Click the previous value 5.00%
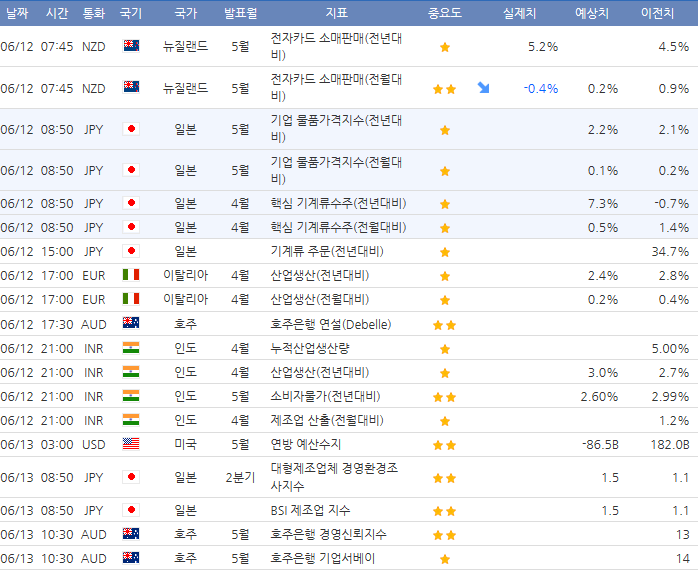The width and height of the screenshot is (698, 573). click(670, 349)
